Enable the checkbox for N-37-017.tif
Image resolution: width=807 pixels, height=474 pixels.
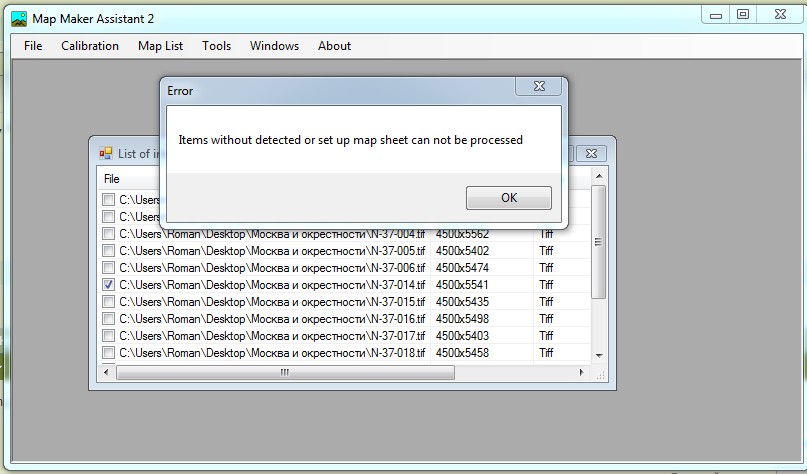pos(108,336)
